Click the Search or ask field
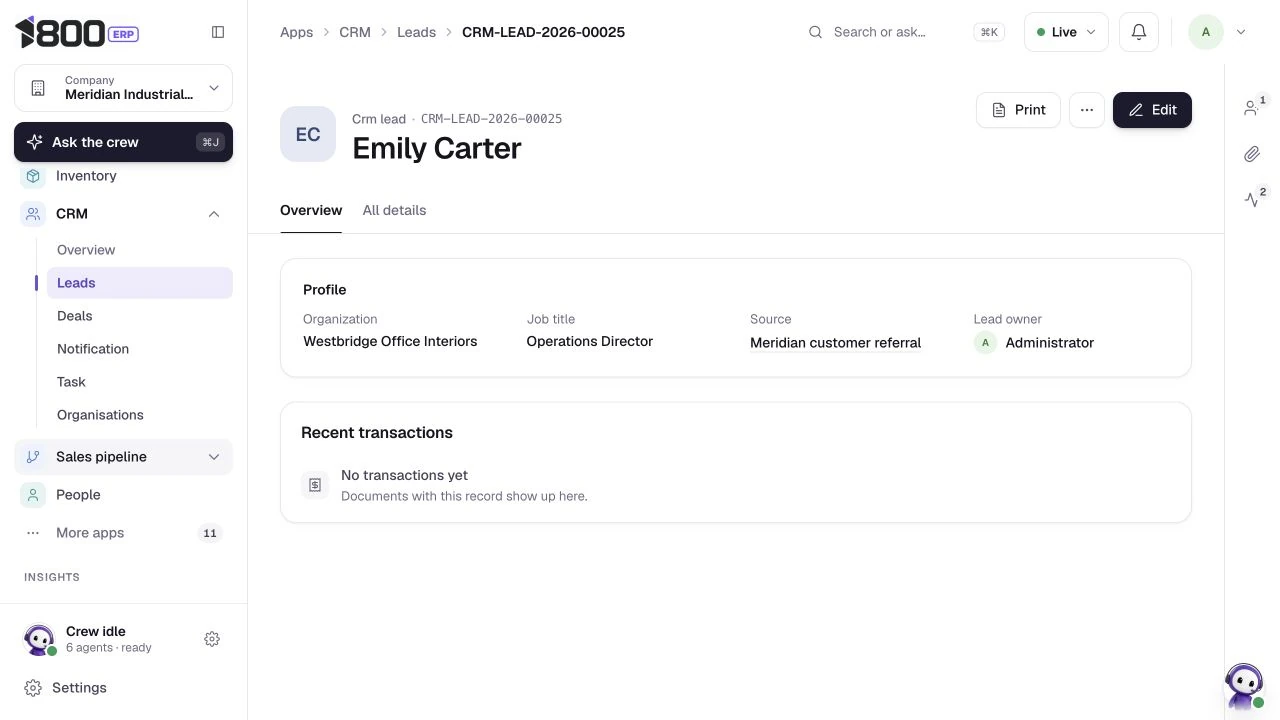Image resolution: width=1280 pixels, height=720 pixels. click(x=907, y=32)
